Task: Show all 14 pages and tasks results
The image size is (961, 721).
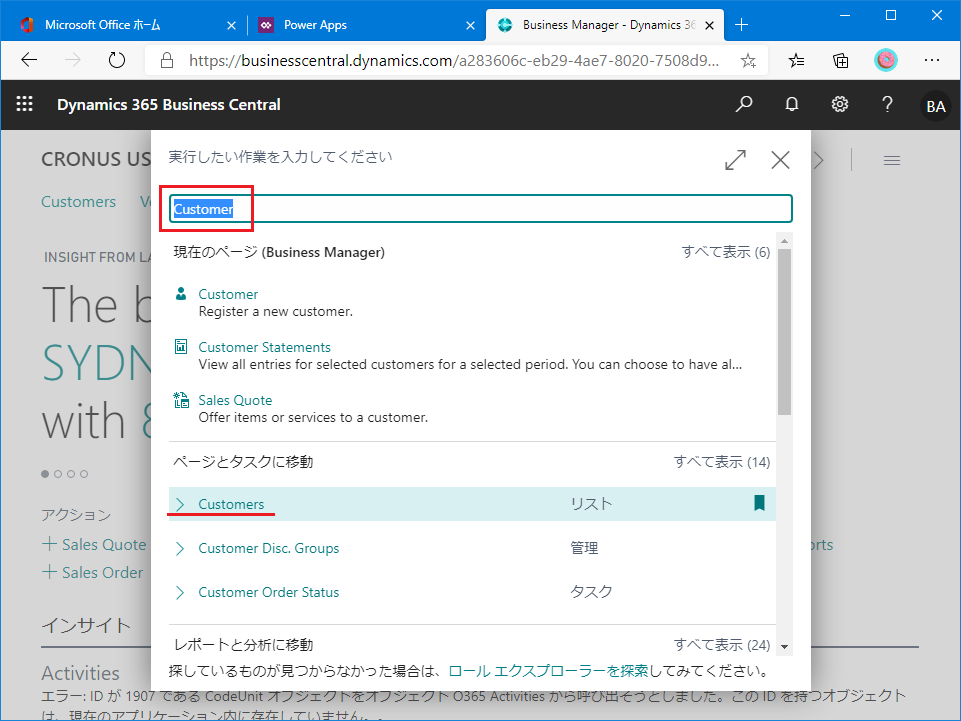Action: pyautogui.click(x=722, y=462)
